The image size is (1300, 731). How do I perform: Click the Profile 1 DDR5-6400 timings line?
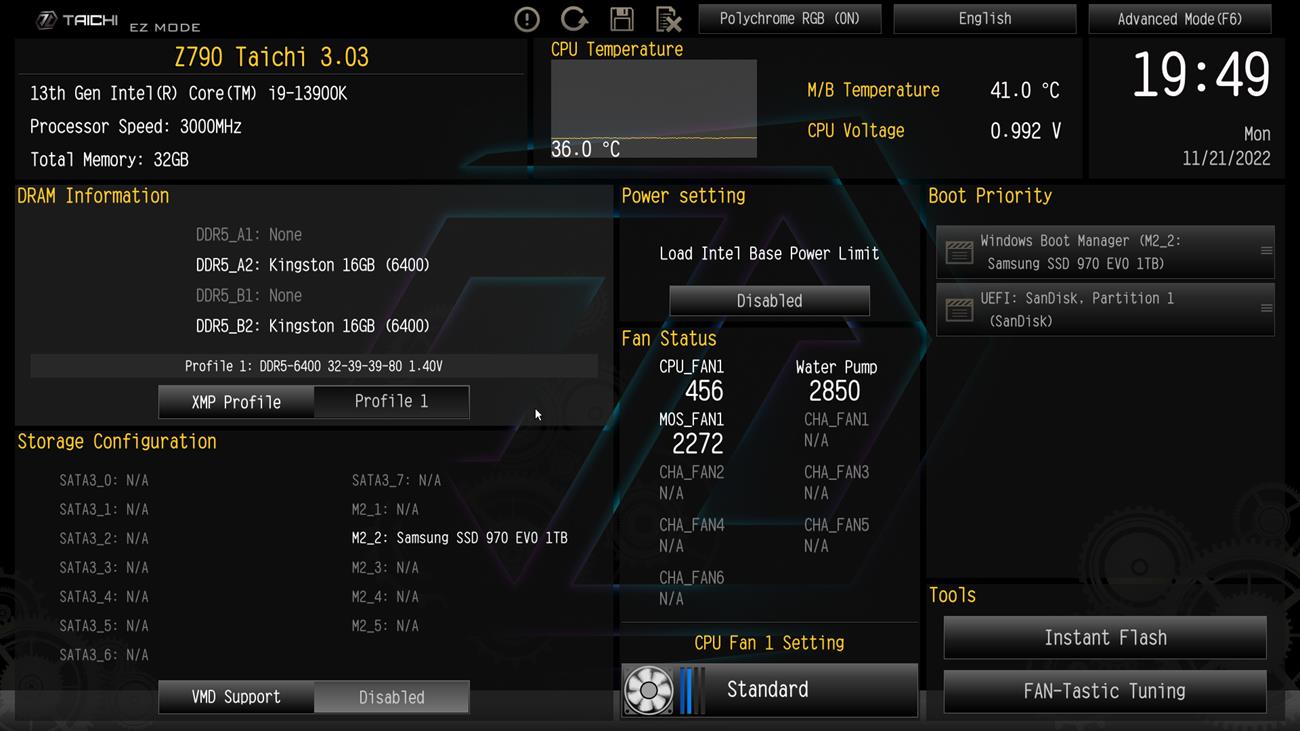tap(314, 366)
